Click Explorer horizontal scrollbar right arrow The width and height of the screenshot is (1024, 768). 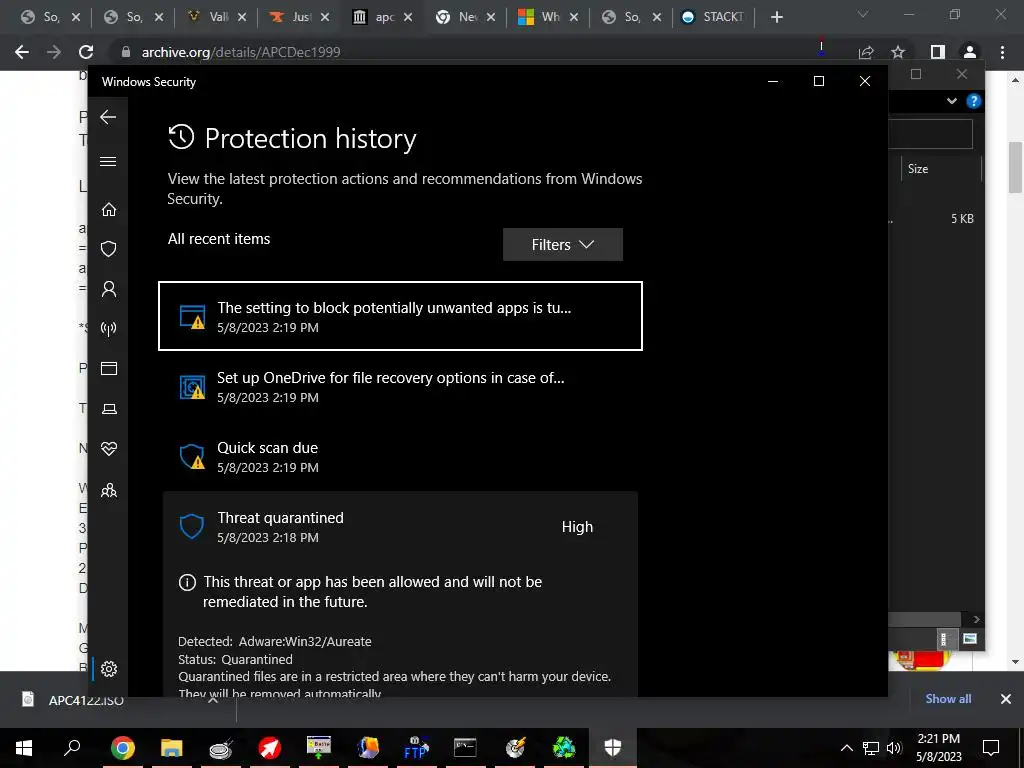click(976, 619)
